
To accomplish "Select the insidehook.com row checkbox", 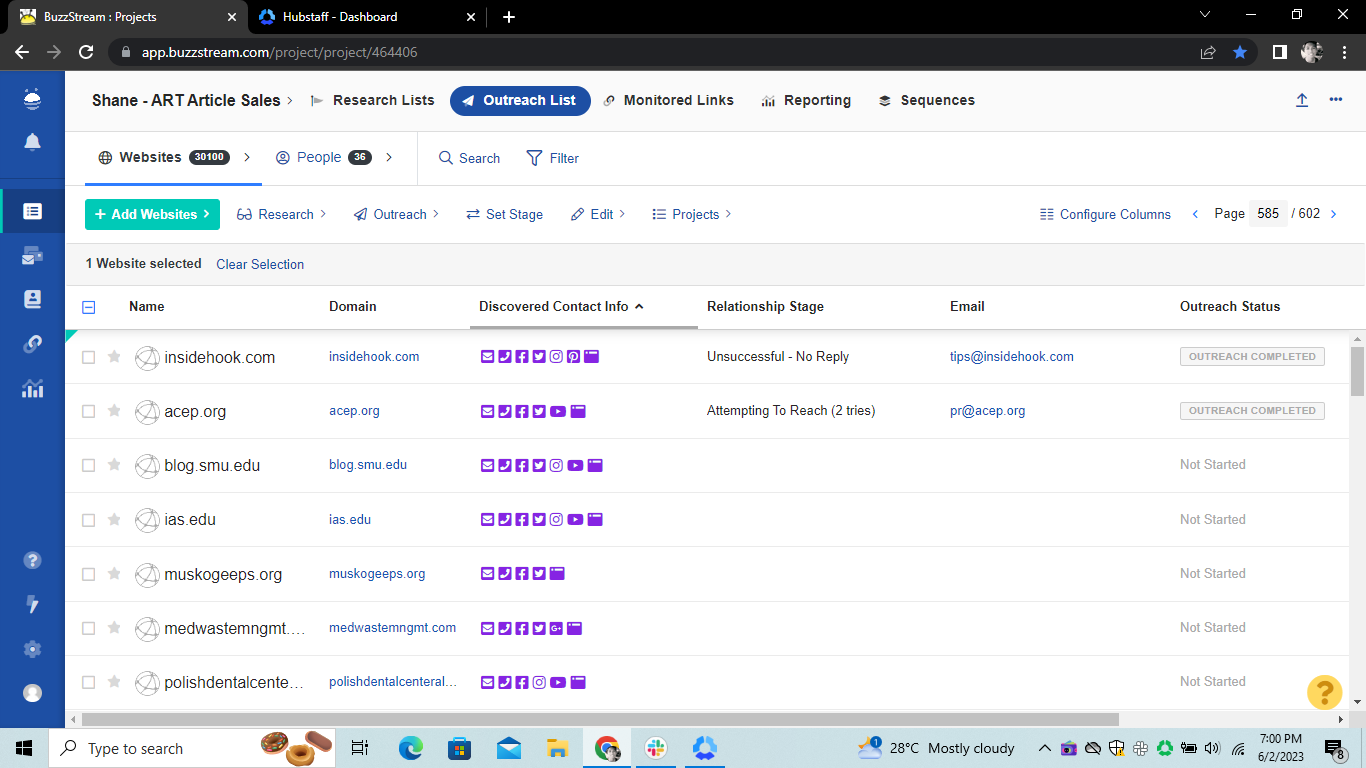I will click(88, 357).
